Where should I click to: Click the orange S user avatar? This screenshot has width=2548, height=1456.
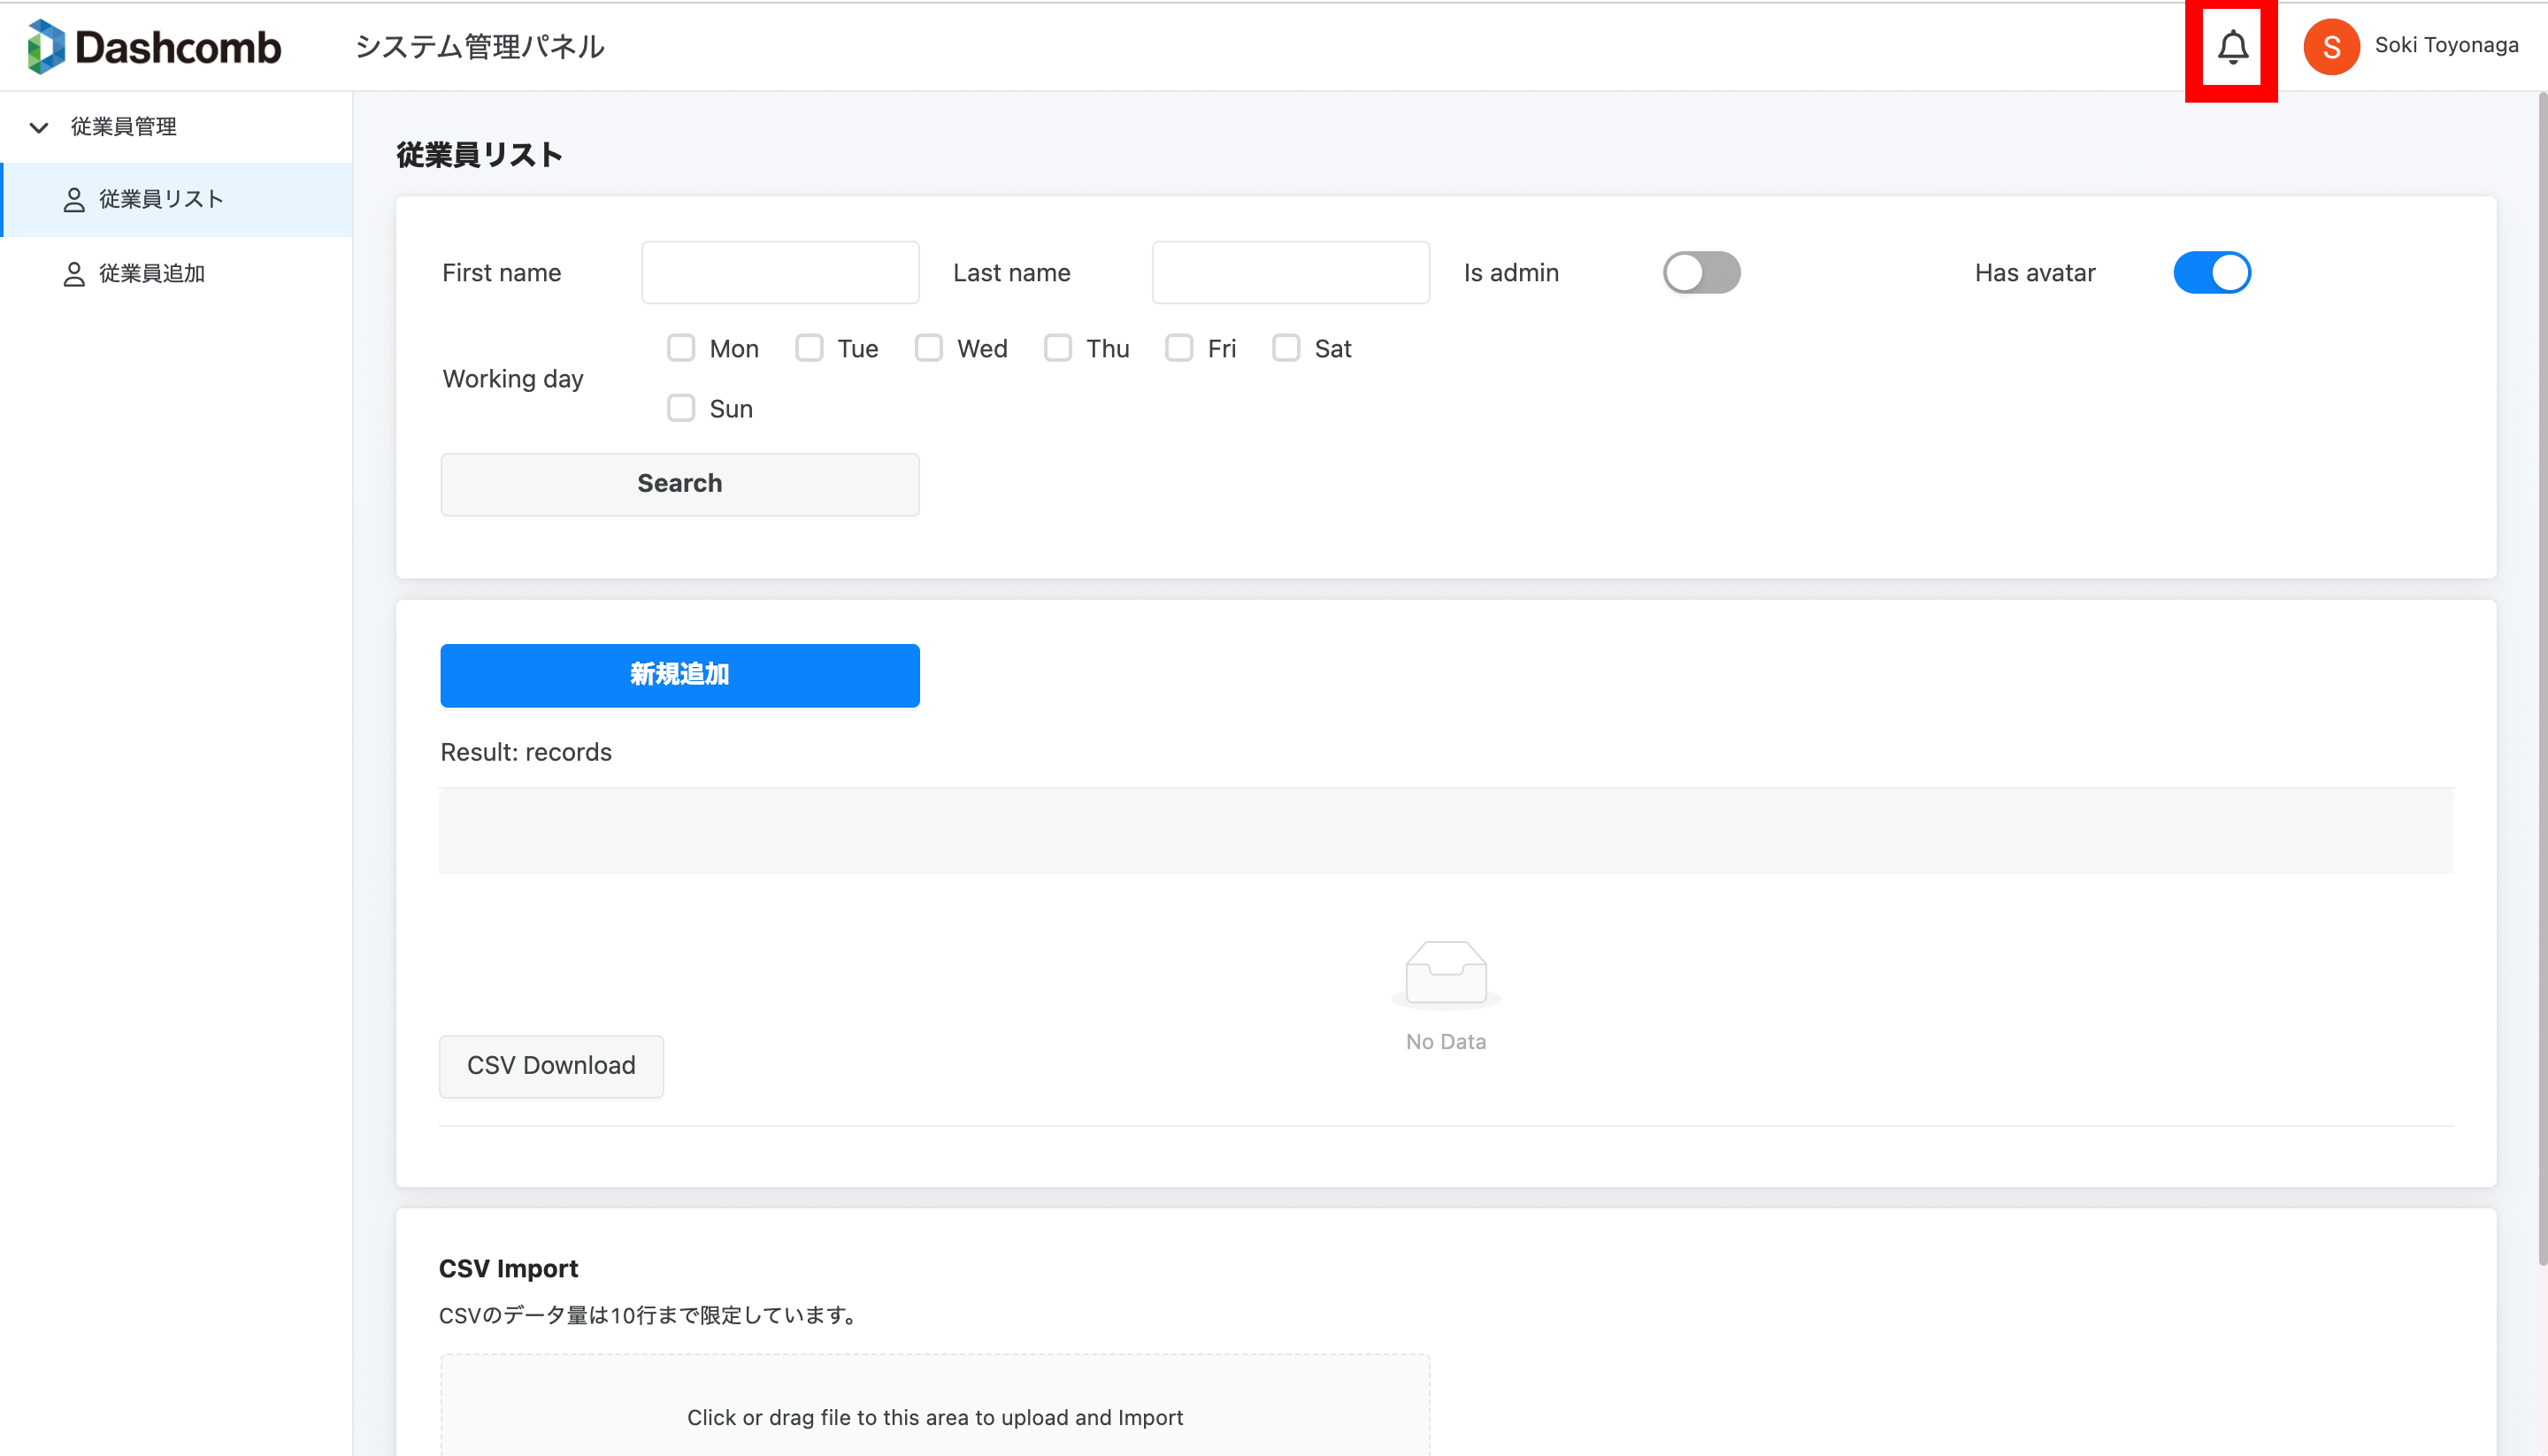coord(2330,47)
